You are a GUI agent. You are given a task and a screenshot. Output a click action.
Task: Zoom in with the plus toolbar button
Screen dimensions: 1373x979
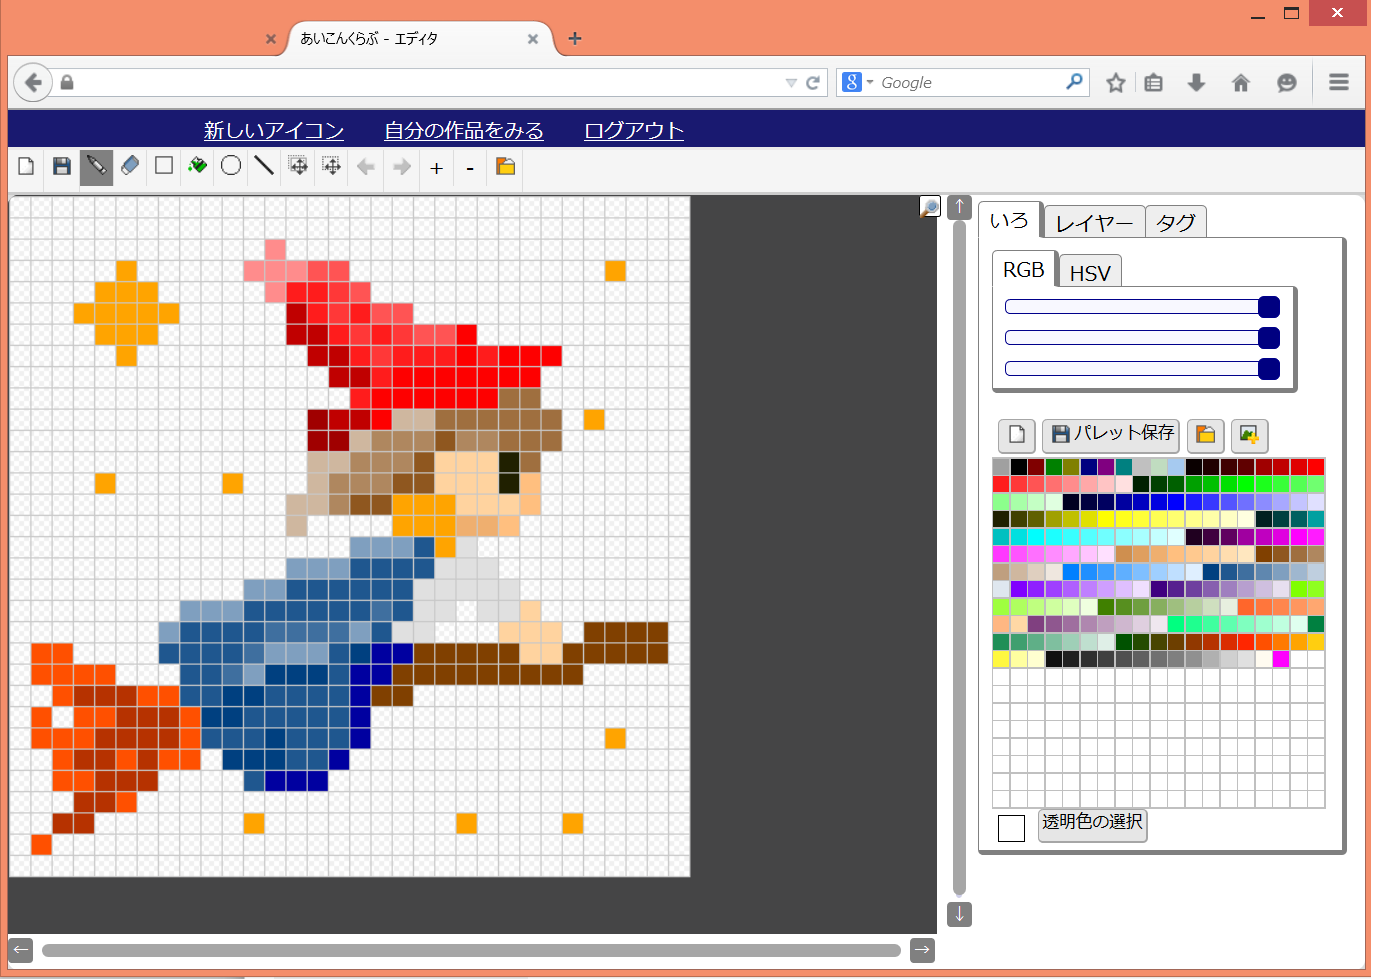tap(437, 168)
